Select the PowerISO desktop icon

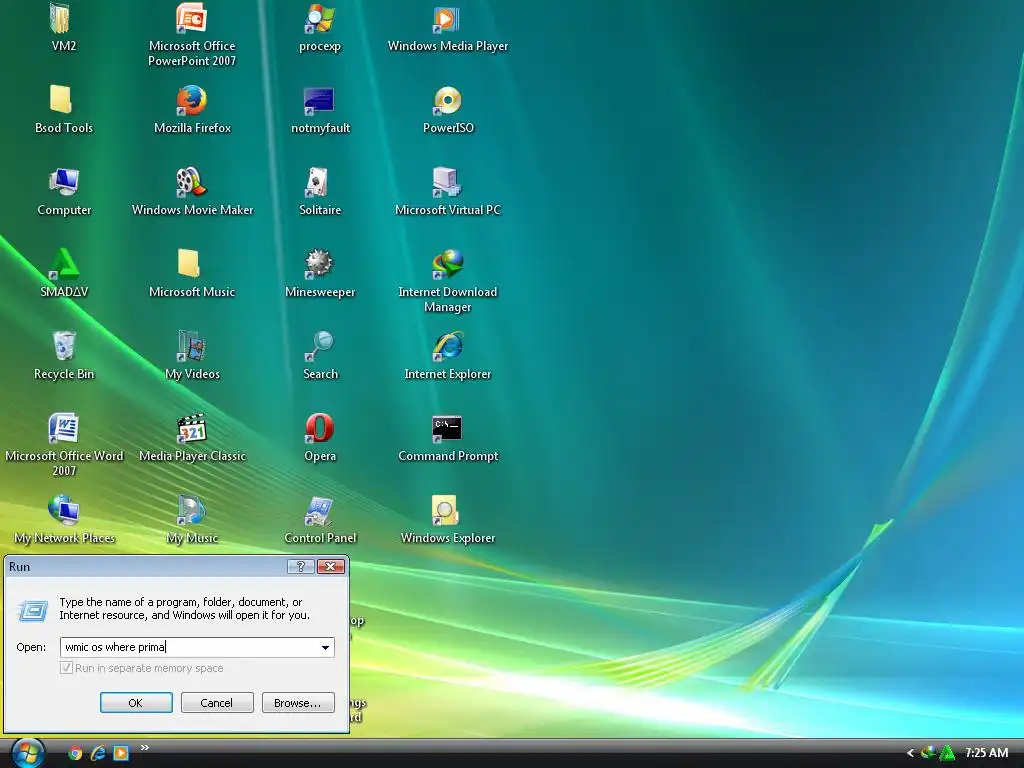click(447, 100)
